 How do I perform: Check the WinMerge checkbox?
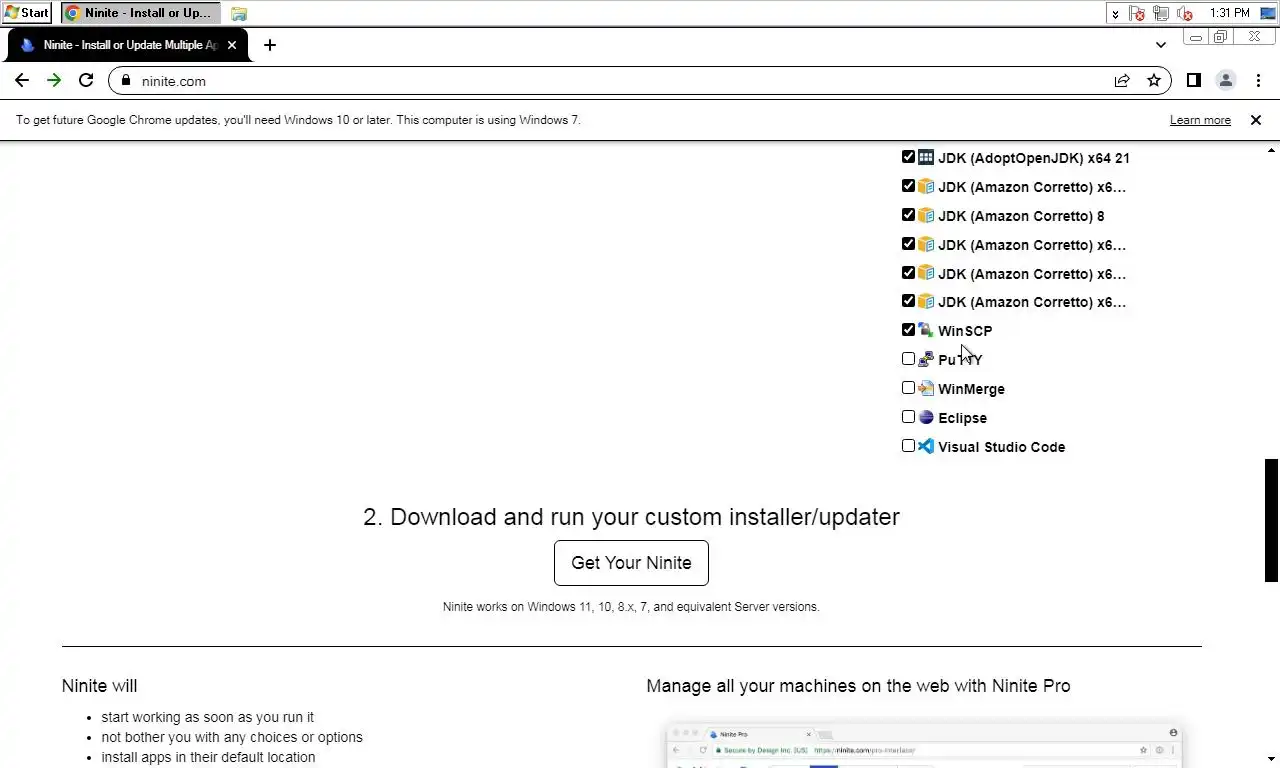[908, 388]
